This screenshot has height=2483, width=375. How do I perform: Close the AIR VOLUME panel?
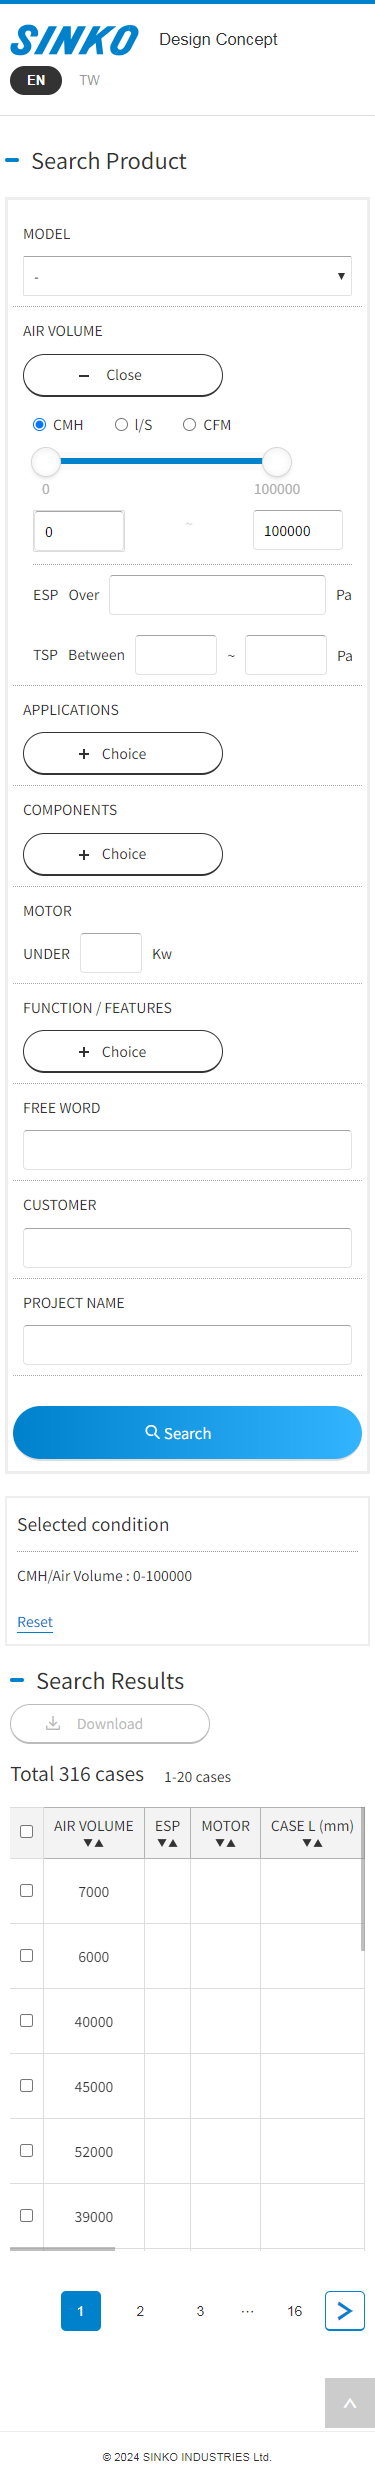pyautogui.click(x=123, y=375)
